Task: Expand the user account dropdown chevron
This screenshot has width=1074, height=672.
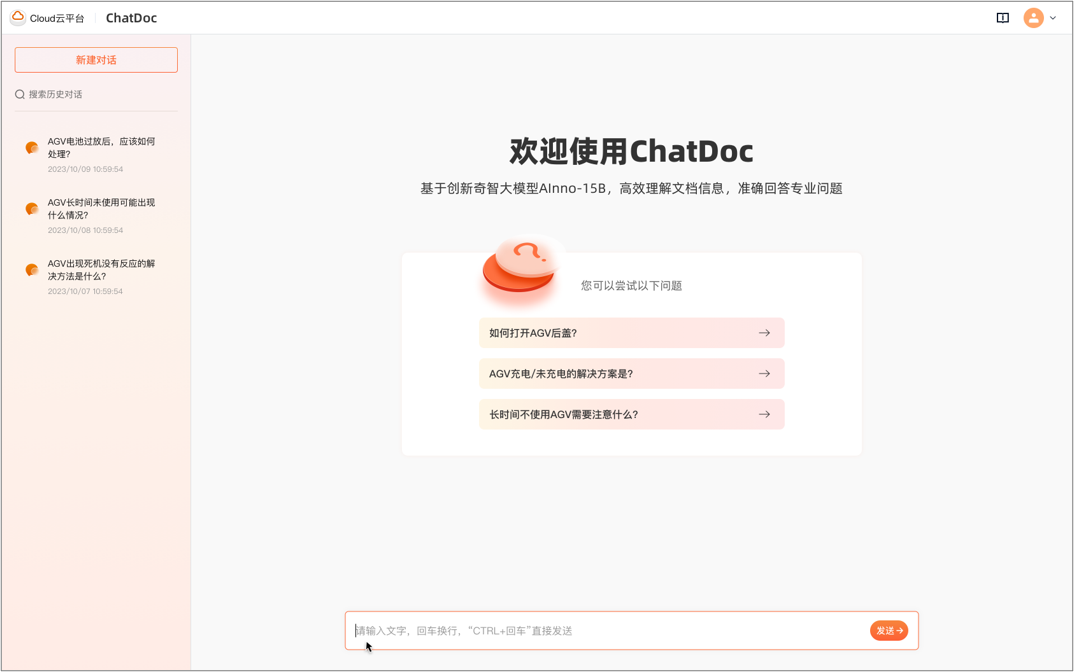Action: [x=1053, y=18]
